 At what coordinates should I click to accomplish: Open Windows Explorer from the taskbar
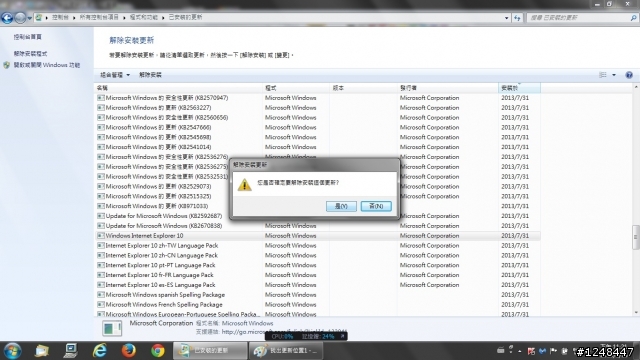pyautogui.click(x=42, y=351)
